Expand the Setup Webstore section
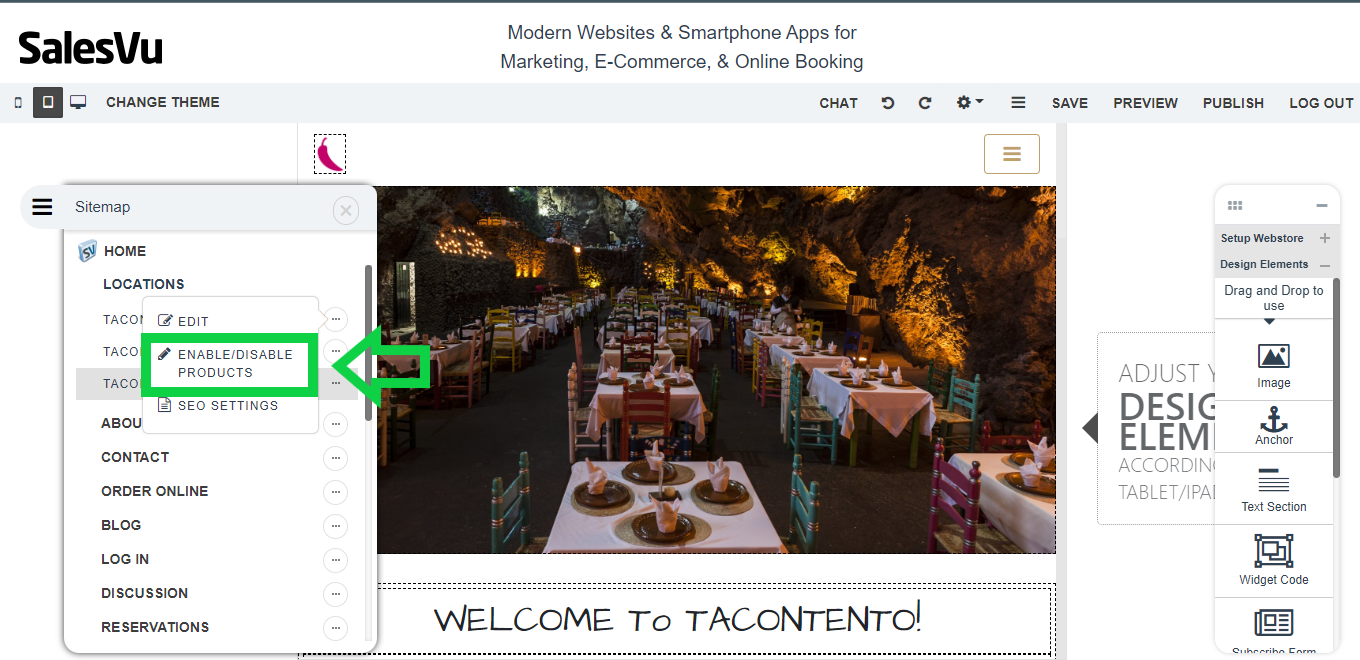1360x660 pixels. coord(1325,239)
